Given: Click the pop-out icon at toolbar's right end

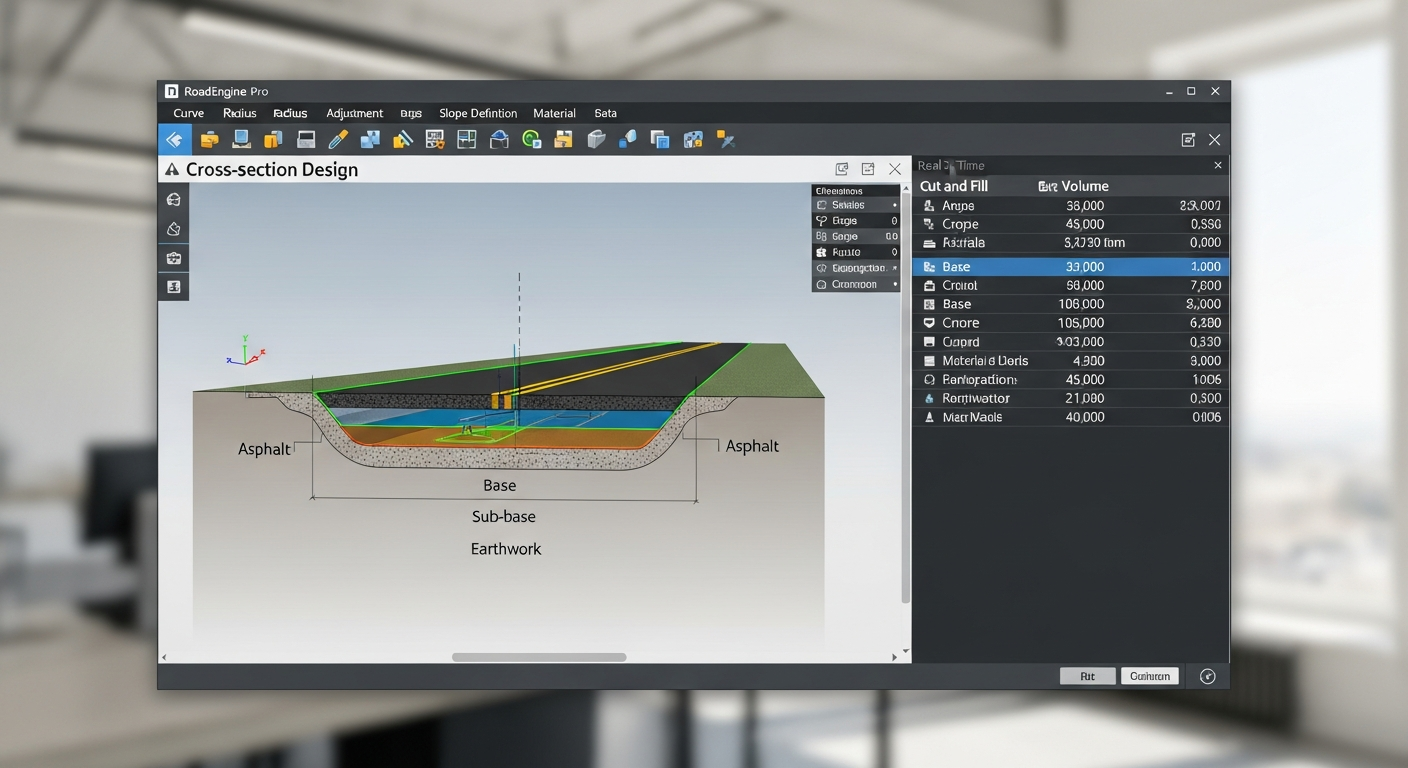Looking at the screenshot, I should [x=1188, y=140].
